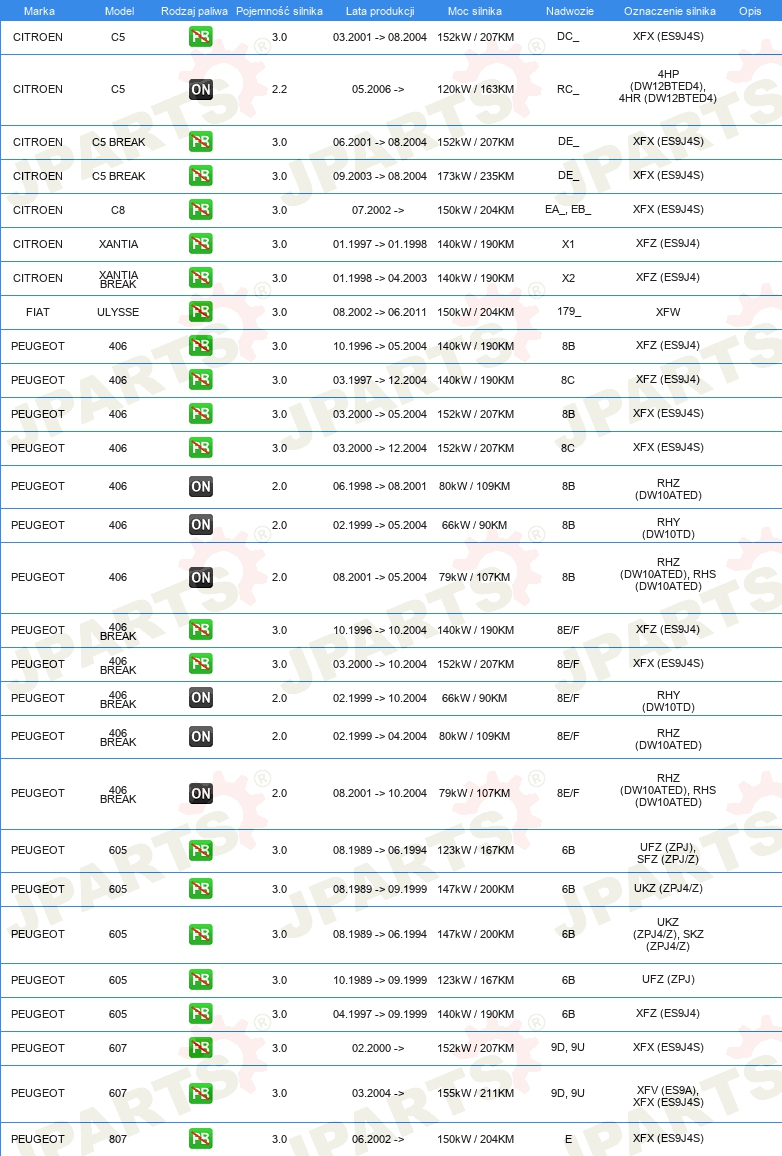Click the petrol icon for C5 BREAK 152kW / 207KM
Image resolution: width=782 pixels, height=1156 pixels.
coord(200,142)
